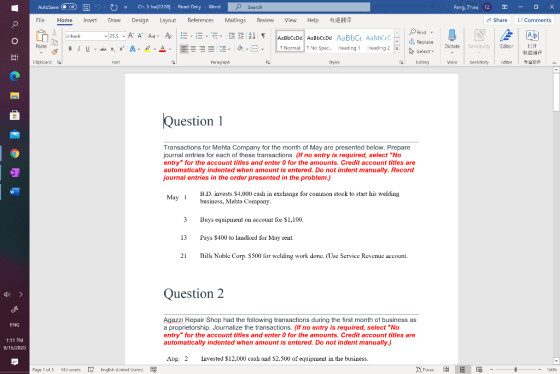Click the Paste clipboard icon
Image resolution: width=560 pixels, height=374 pixels.
41,36
